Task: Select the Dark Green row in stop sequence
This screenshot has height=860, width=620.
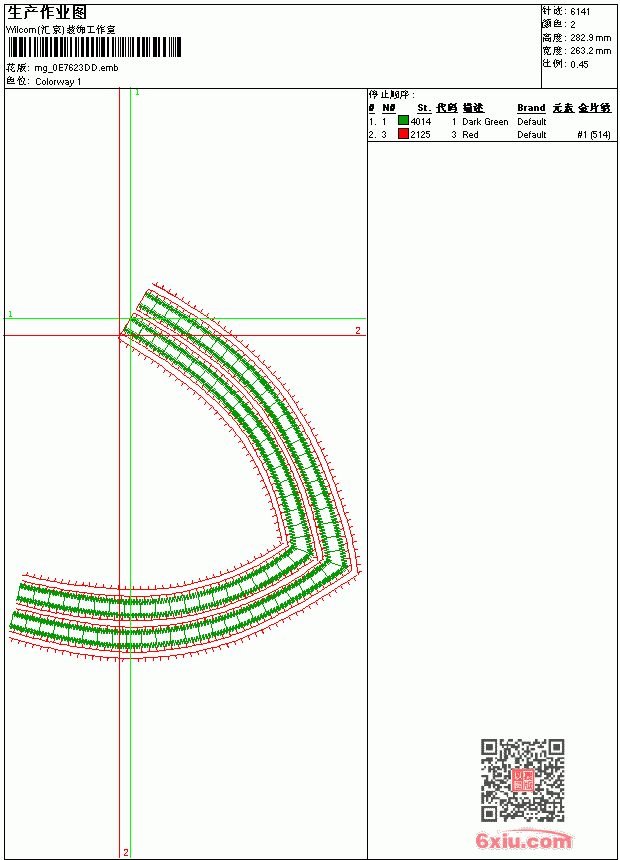Action: pos(491,121)
